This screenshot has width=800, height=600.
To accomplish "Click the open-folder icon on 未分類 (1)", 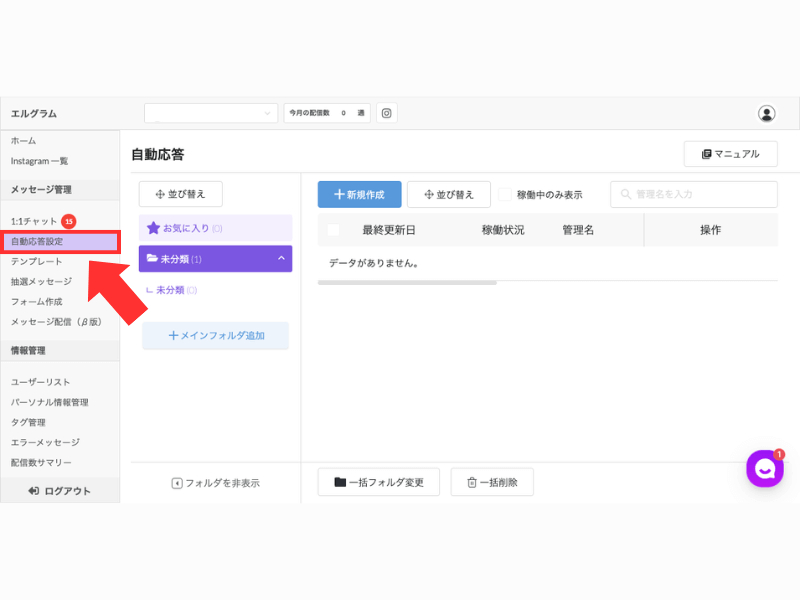I will pos(152,259).
